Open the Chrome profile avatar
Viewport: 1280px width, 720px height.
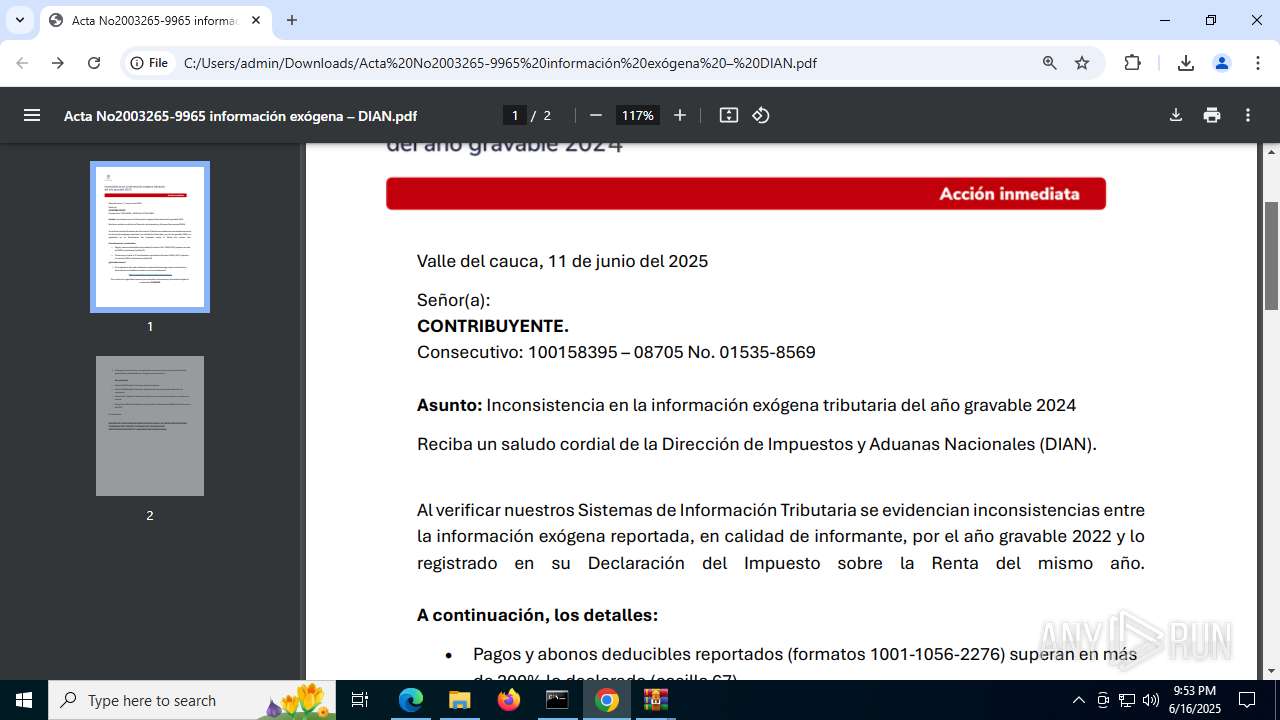[x=1222, y=63]
